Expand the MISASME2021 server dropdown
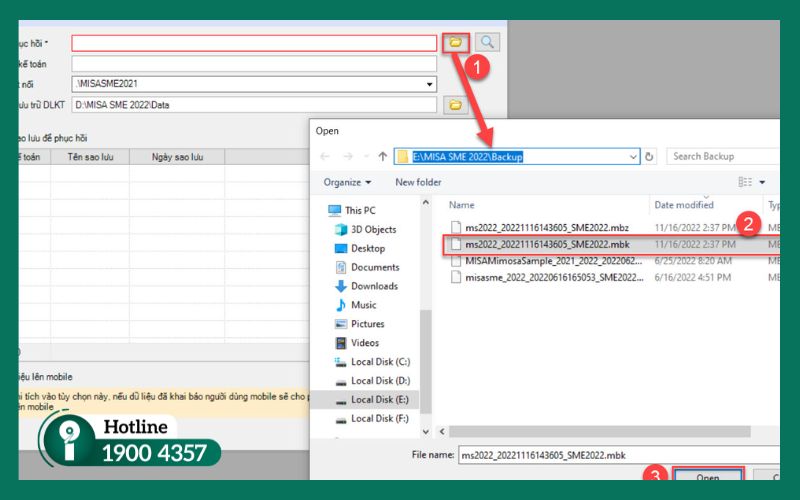Screen dimensions: 800x500 click(x=430, y=84)
